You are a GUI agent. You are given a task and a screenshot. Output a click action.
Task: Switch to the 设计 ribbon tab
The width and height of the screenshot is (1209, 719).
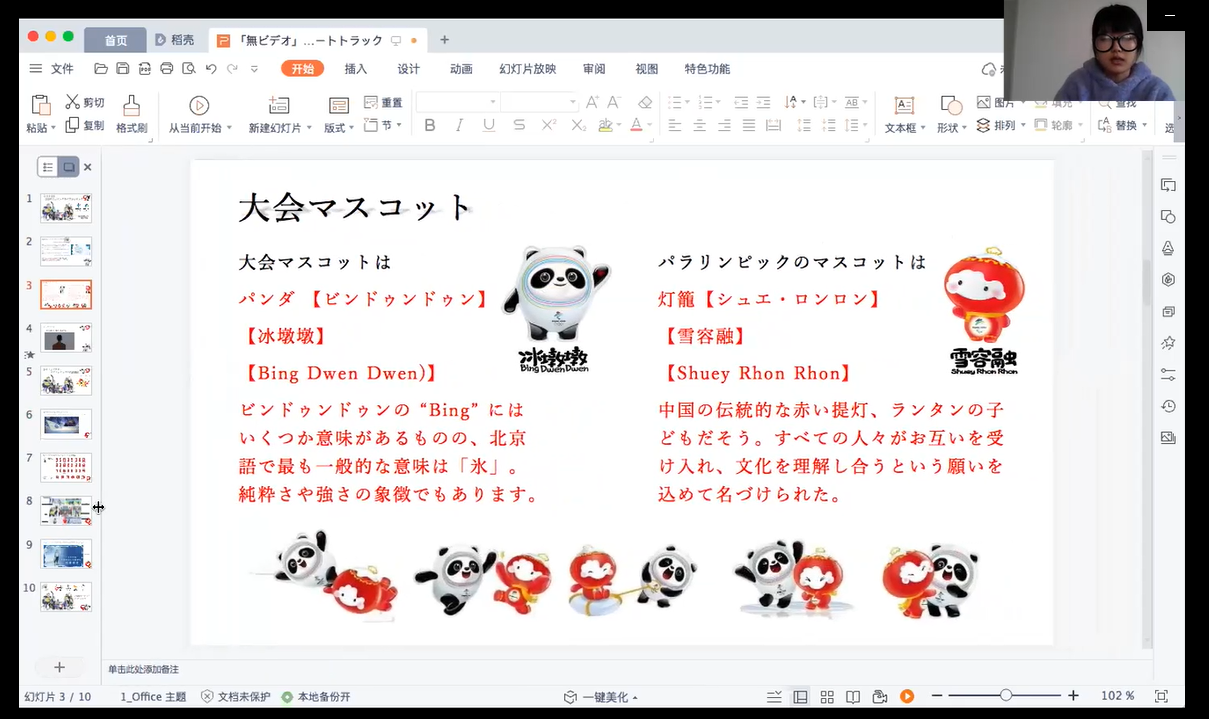click(409, 69)
